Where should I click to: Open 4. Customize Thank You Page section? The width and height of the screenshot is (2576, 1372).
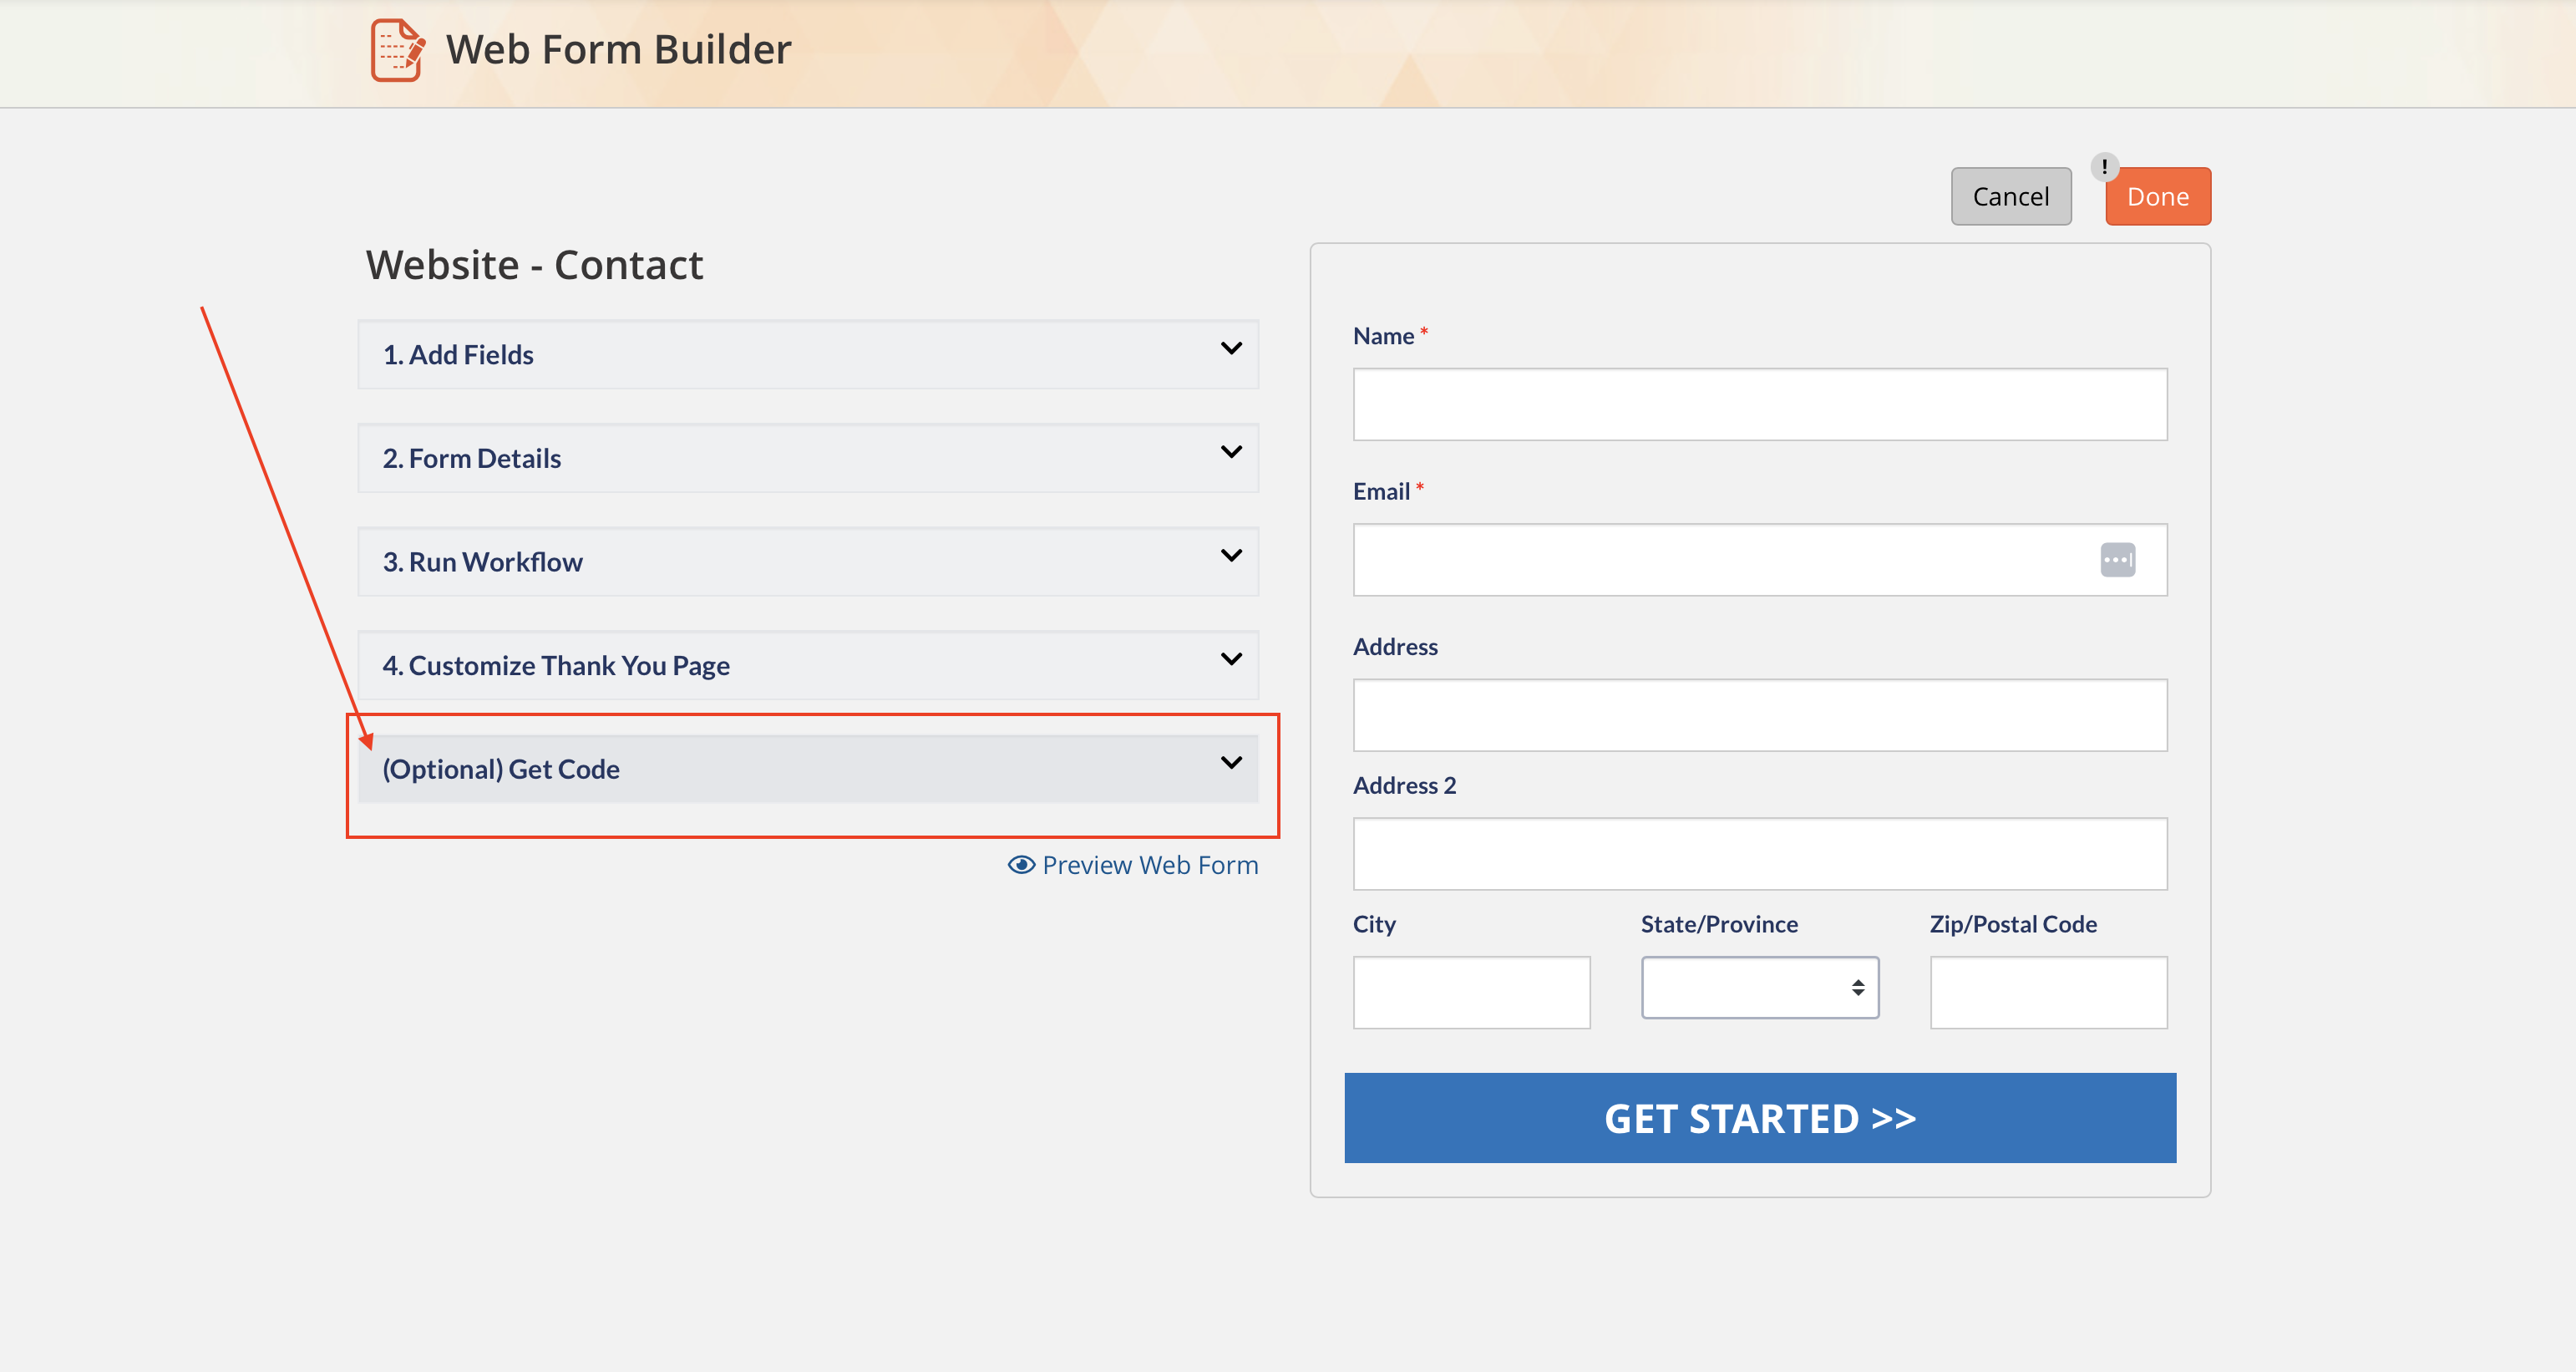click(808, 665)
